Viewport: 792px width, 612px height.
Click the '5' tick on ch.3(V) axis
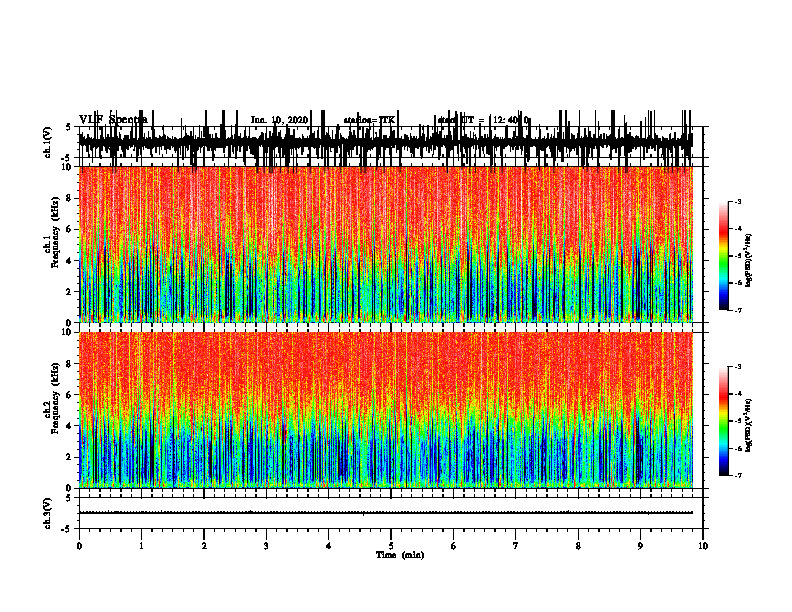68,498
